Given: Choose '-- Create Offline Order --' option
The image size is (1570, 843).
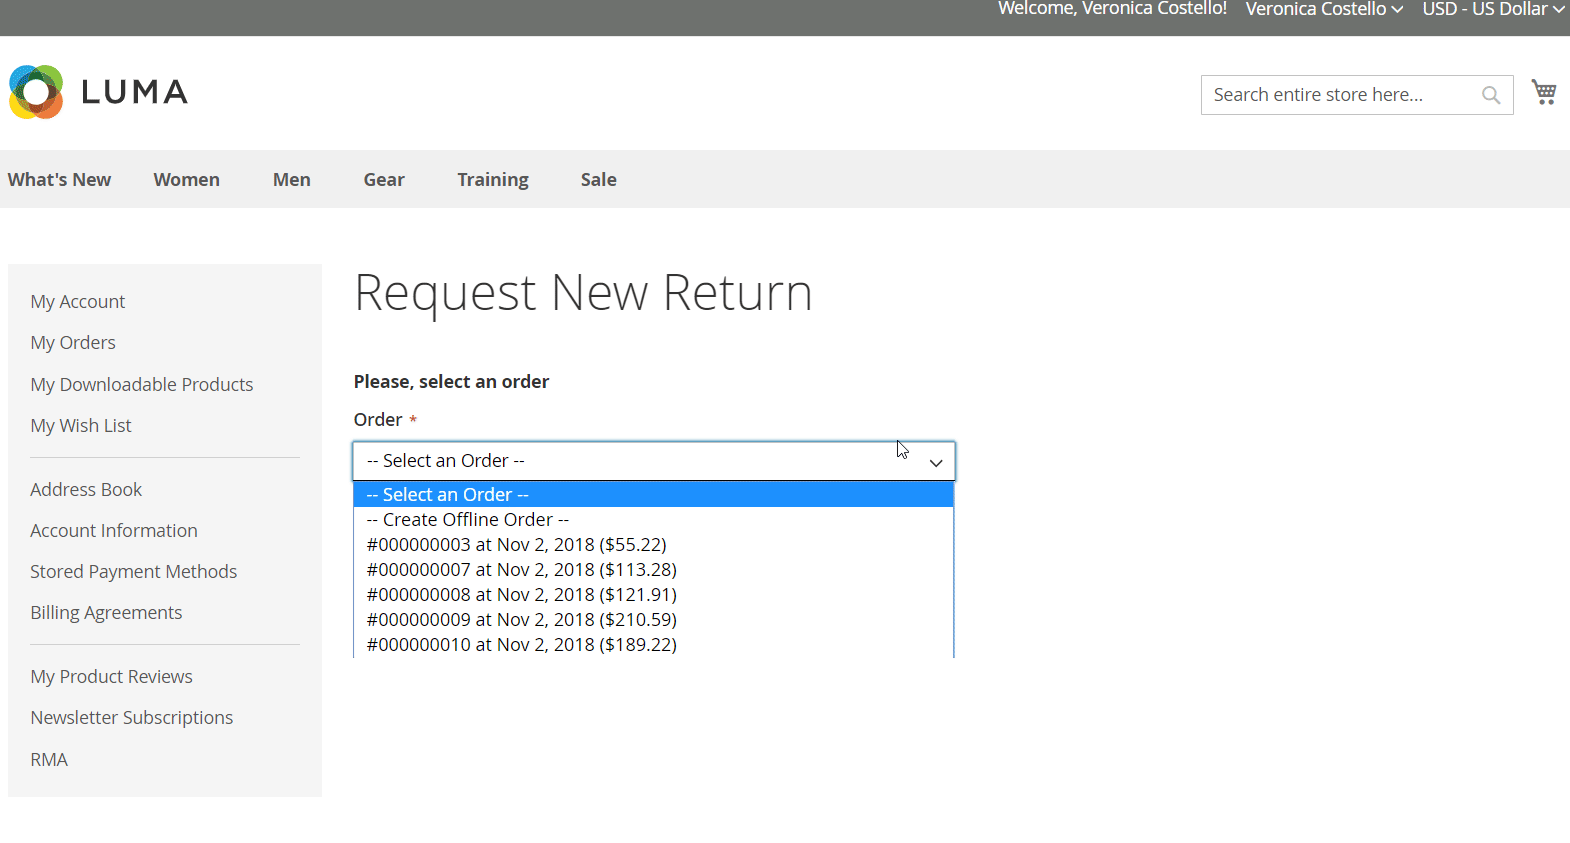Looking at the screenshot, I should pyautogui.click(x=654, y=520).
